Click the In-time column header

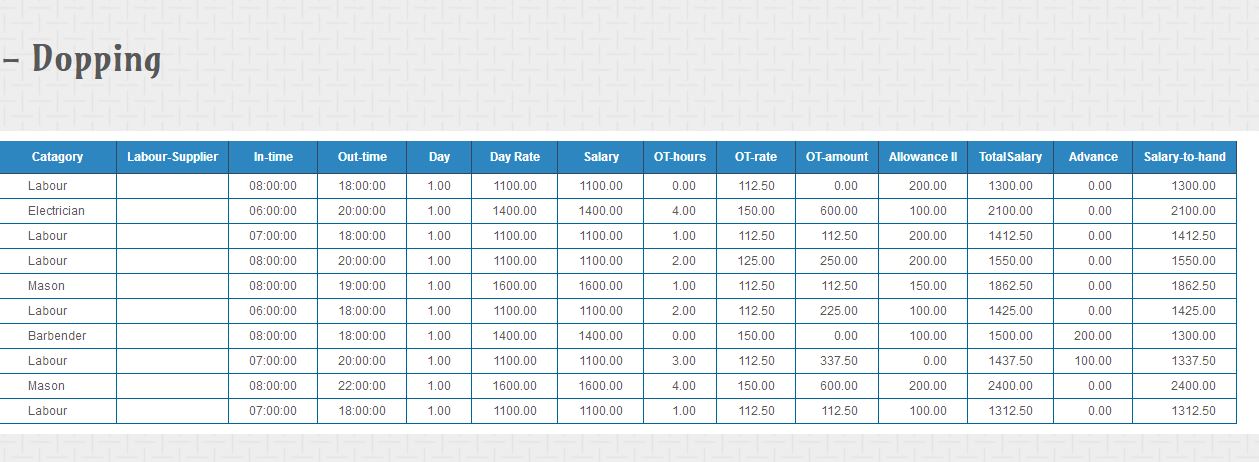click(273, 157)
